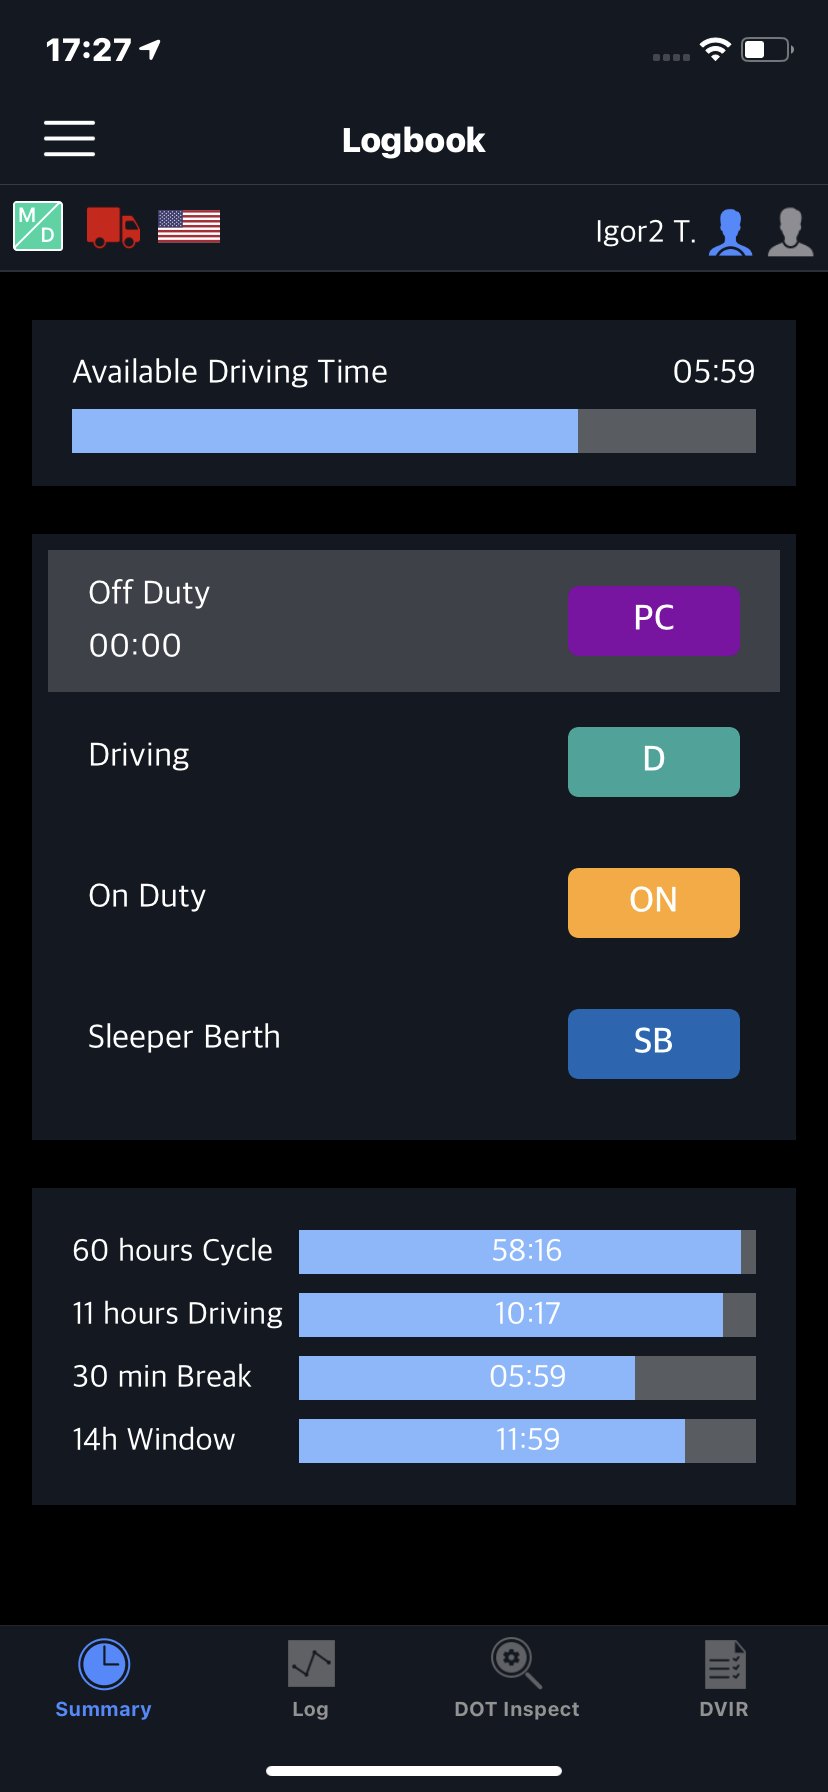Set duty status to Driving
Viewport: 828px width, 1792px height.
click(653, 761)
